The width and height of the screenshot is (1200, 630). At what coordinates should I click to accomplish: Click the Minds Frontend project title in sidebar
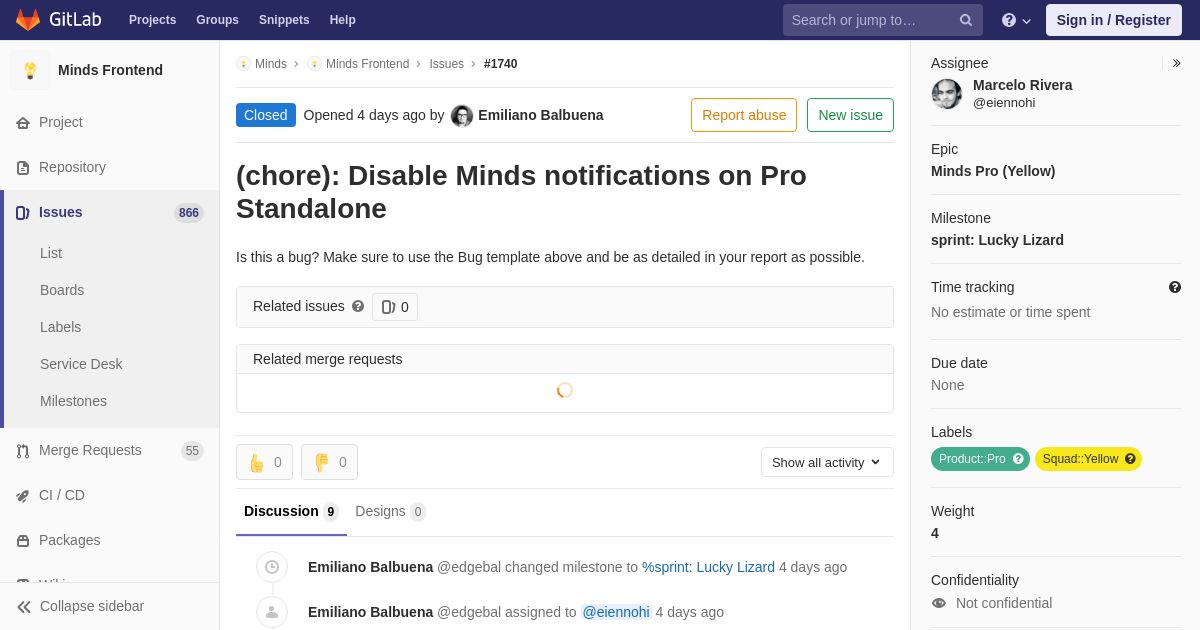110,70
